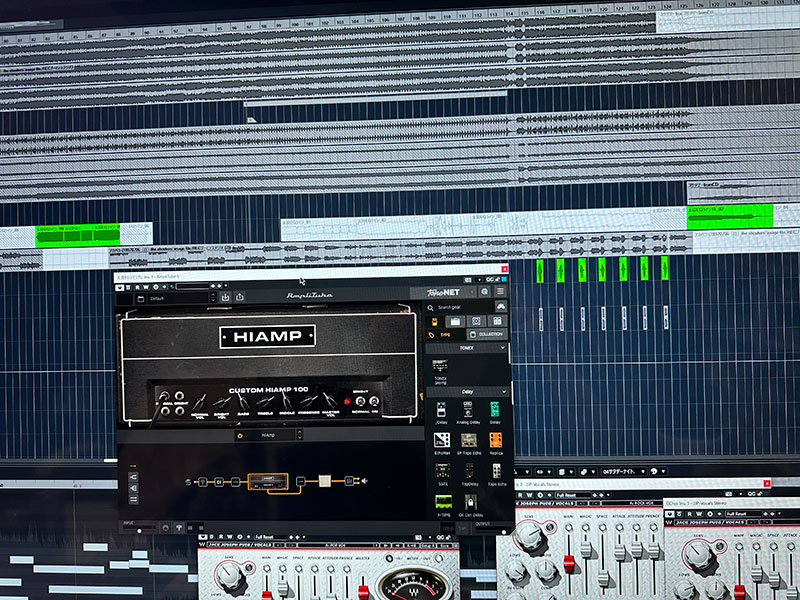
Task: Click the OUTPUT level slider in AmpliTube
Action: coord(492,530)
